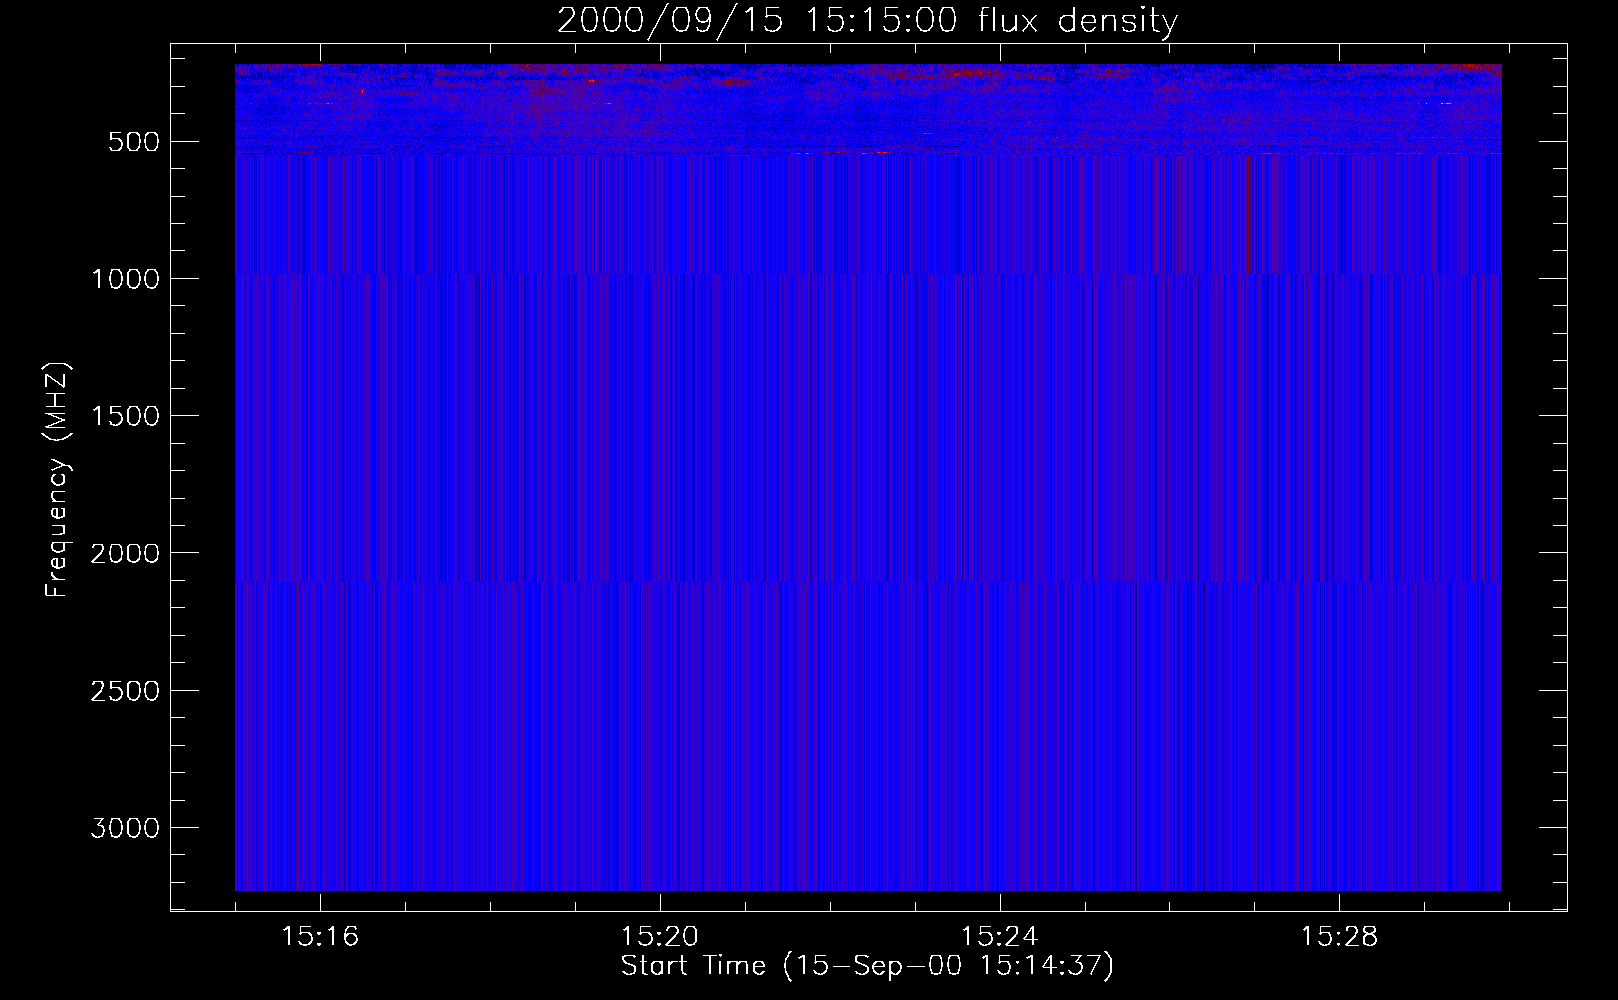The height and width of the screenshot is (1000, 1618).
Task: Select the 500 frequency tick label
Action: point(134,142)
